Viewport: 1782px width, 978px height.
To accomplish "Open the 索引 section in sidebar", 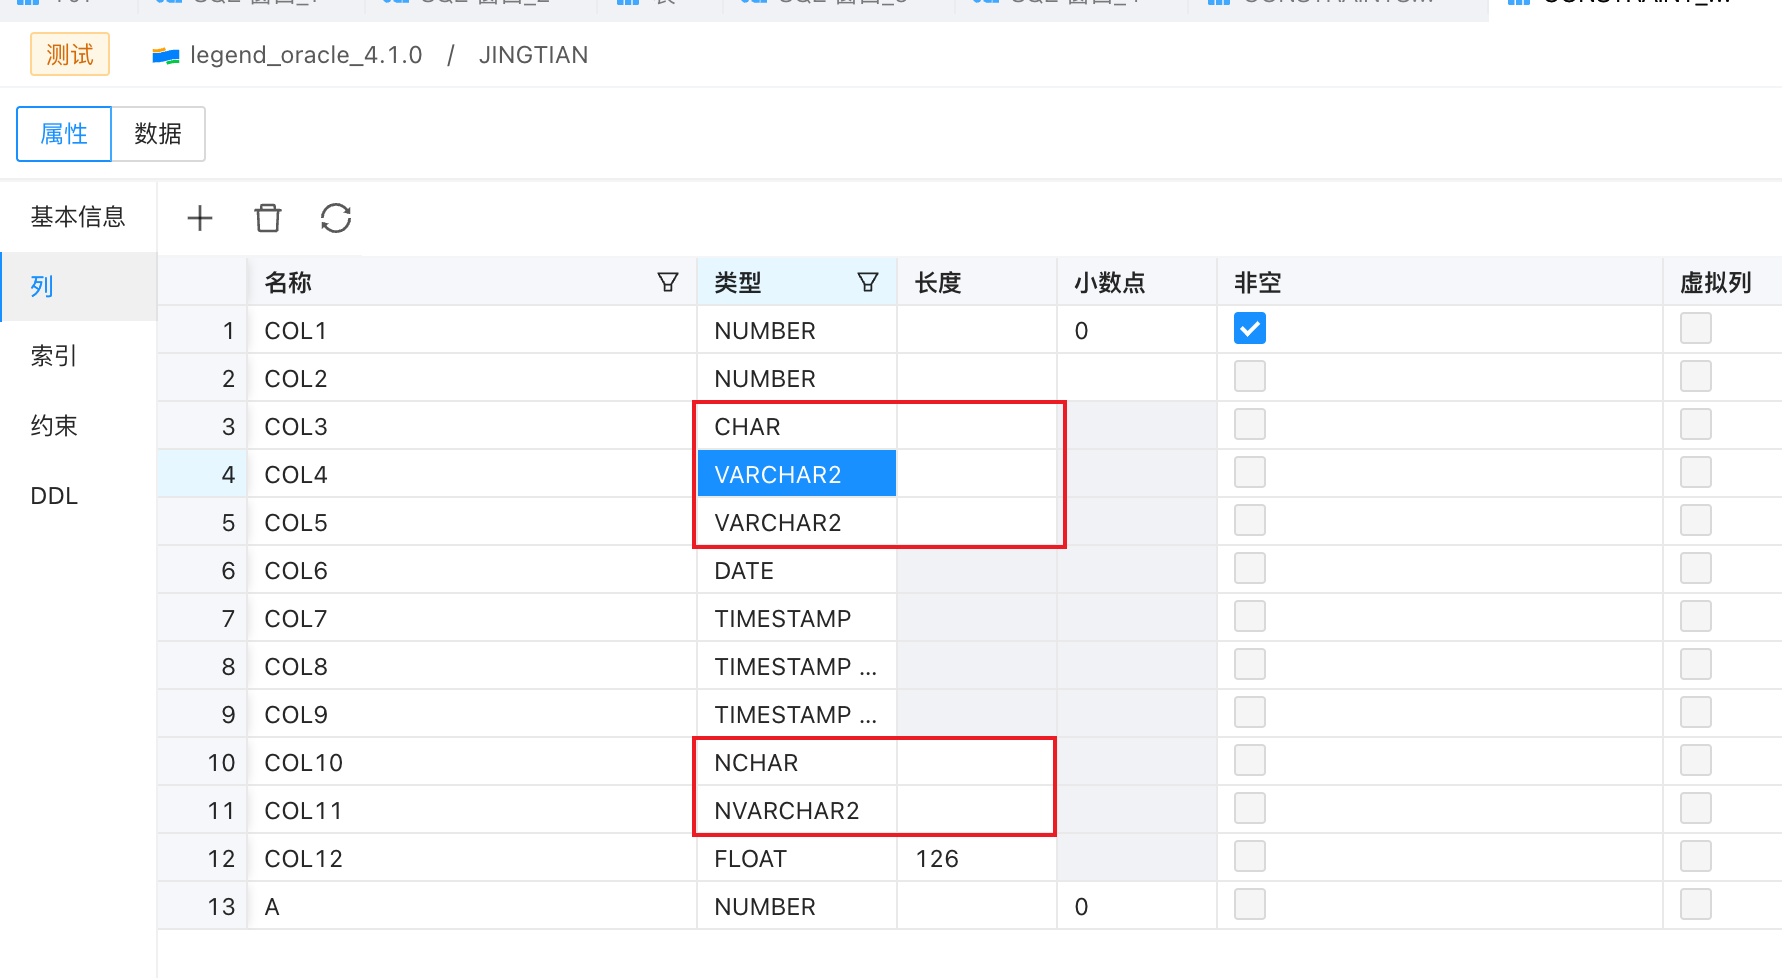I will [x=53, y=355].
